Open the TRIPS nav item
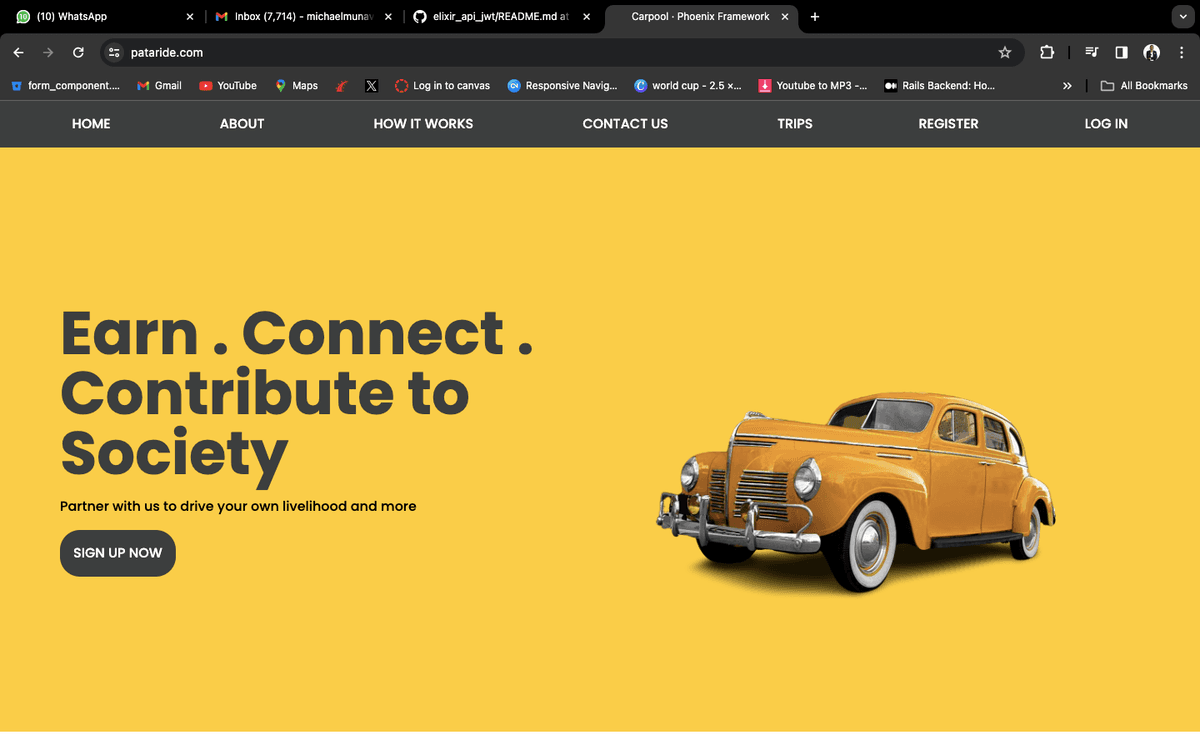This screenshot has width=1200, height=750. (x=795, y=124)
